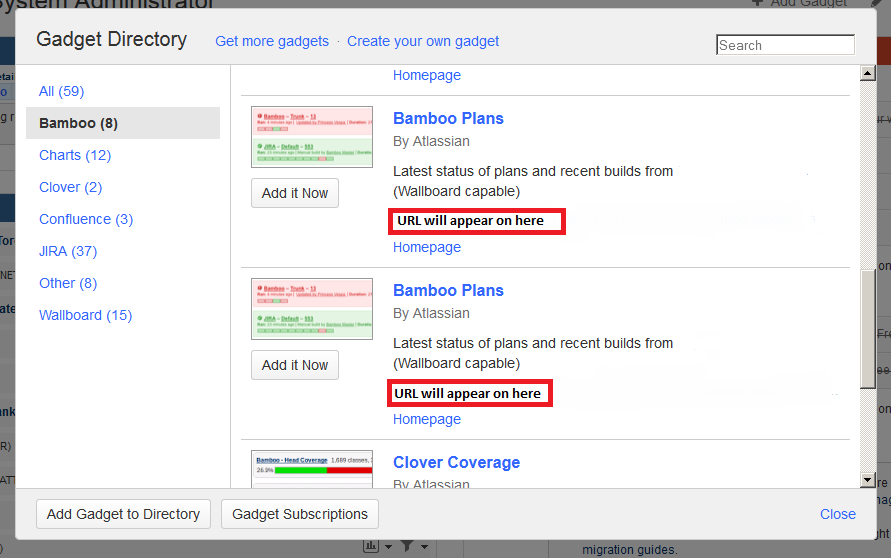891x558 pixels.
Task: Click first Bamboo Plans preview thumbnail
Action: [312, 137]
